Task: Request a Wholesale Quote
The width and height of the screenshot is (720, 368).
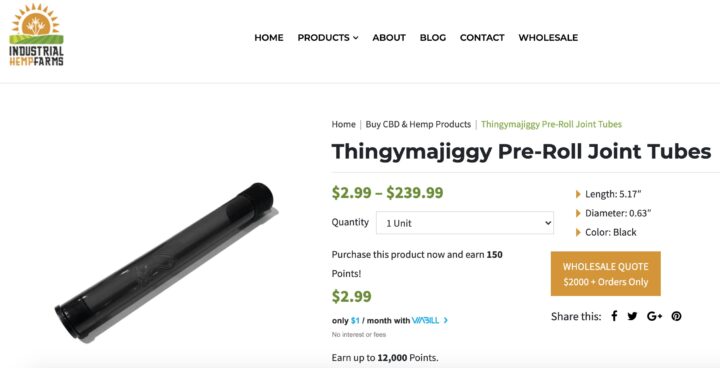Action: 606,274
